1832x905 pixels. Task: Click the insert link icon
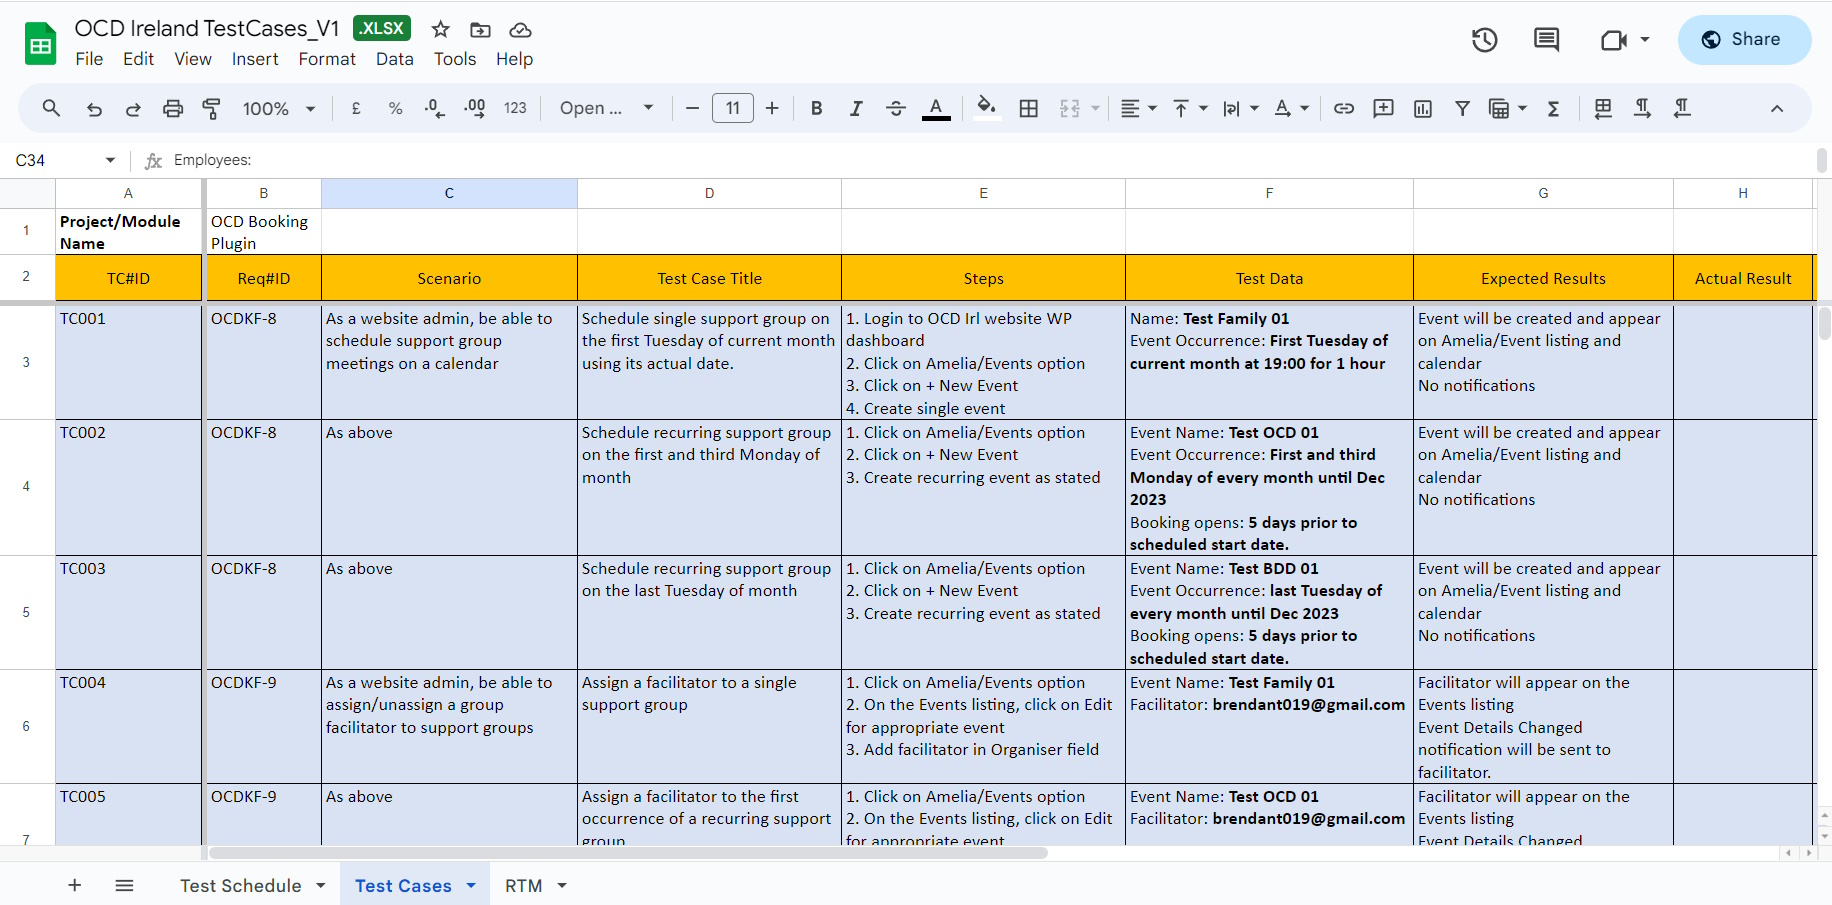point(1344,108)
